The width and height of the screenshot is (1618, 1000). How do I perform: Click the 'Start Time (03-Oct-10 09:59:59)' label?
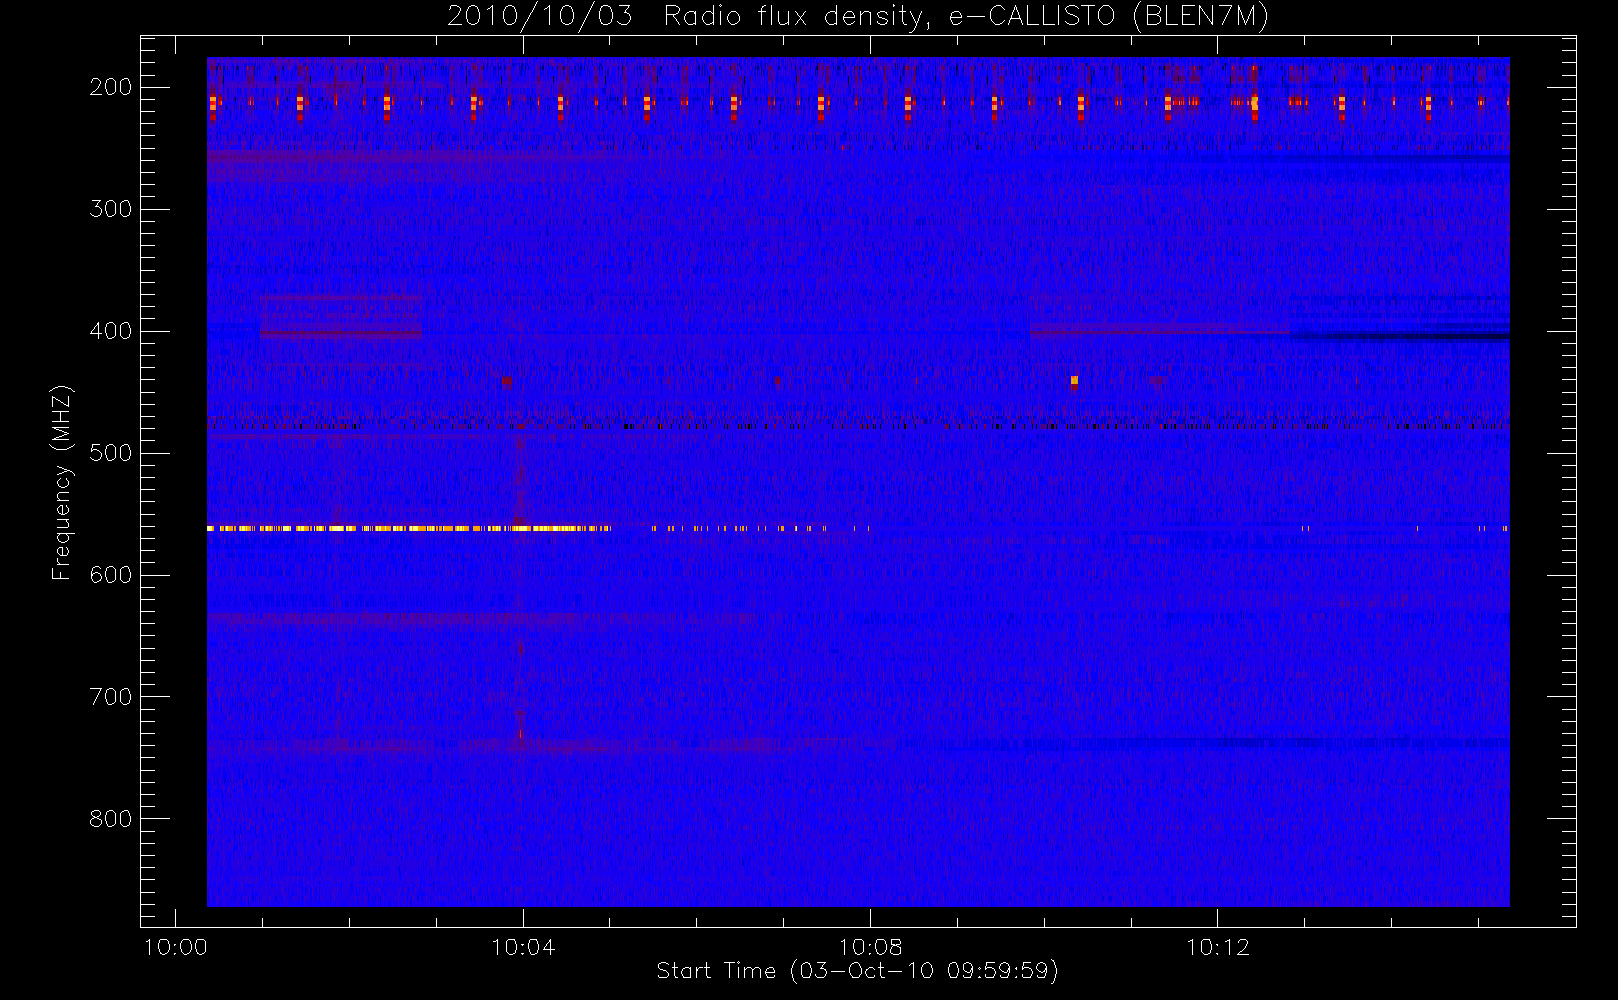point(857,971)
